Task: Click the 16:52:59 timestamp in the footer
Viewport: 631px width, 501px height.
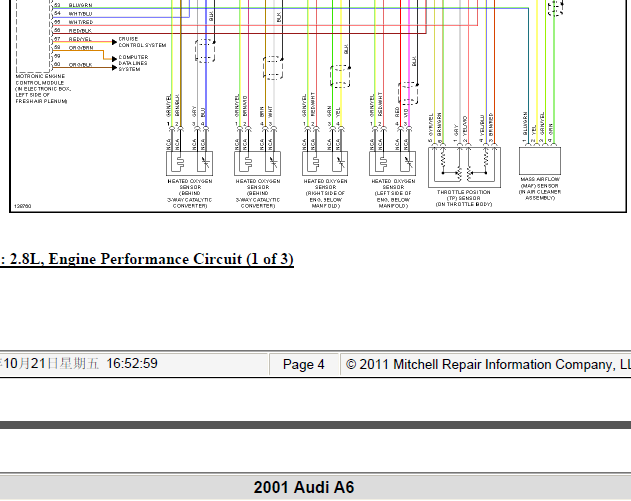Action: (x=132, y=364)
